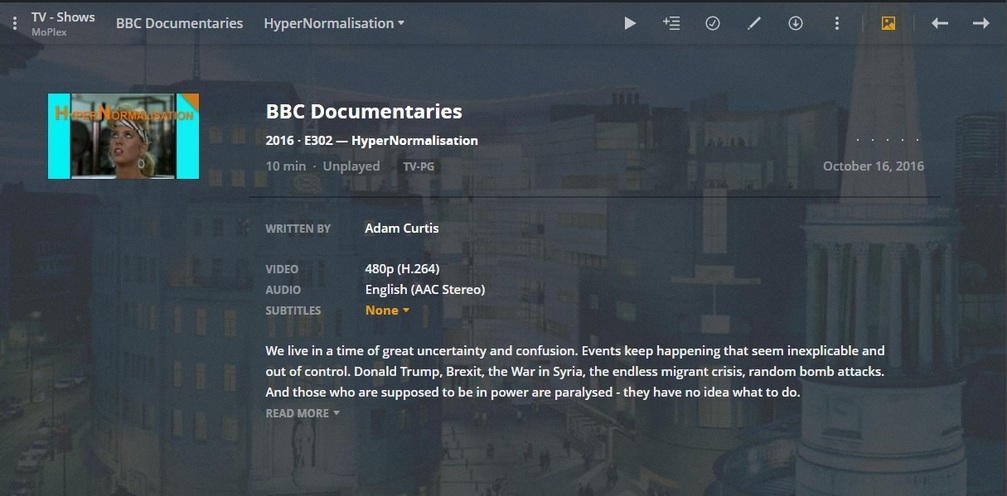Click the TV-PG rating badge
The image size is (1007, 496).
pyautogui.click(x=418, y=166)
